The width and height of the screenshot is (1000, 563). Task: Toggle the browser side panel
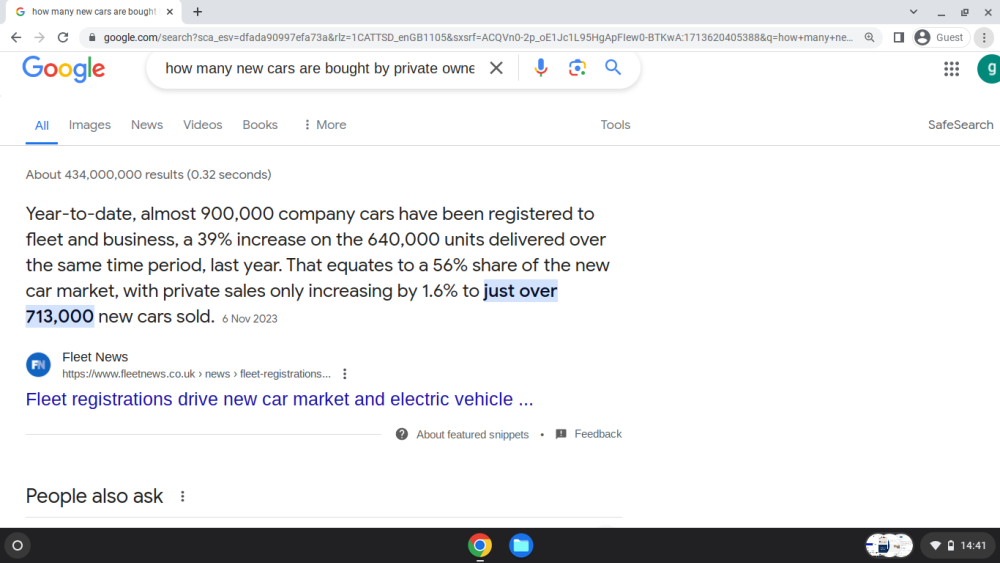pos(899,38)
